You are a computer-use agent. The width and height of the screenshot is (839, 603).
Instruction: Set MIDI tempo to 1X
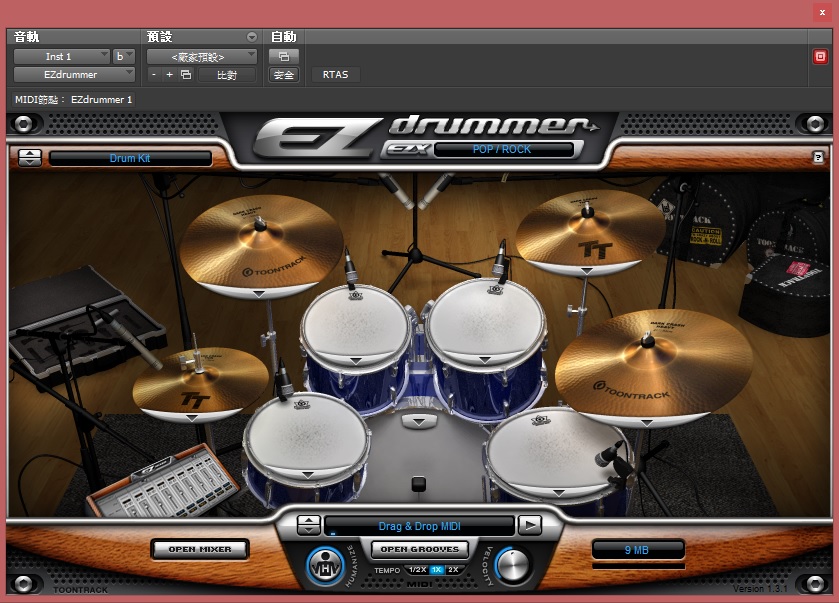[x=437, y=570]
